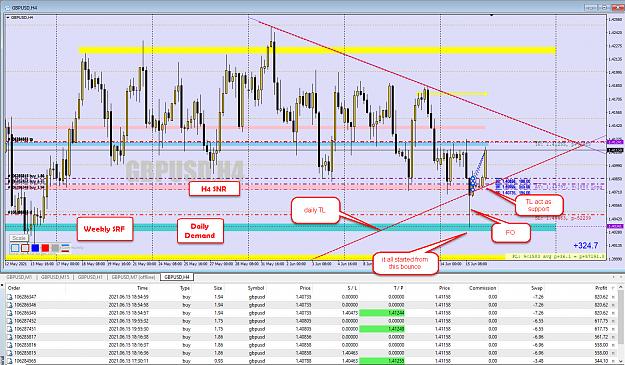The image size is (625, 365).
Task: Pick the blue color swatch on chart
Action: pyautogui.click(x=35, y=248)
